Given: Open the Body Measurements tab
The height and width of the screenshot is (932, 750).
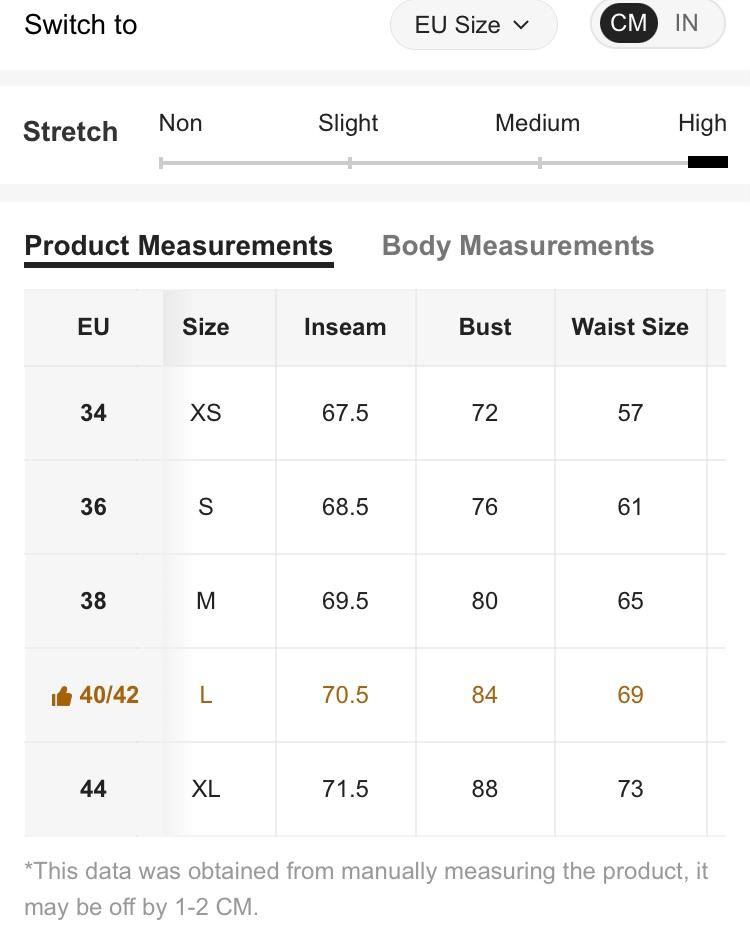Looking at the screenshot, I should tap(518, 246).
